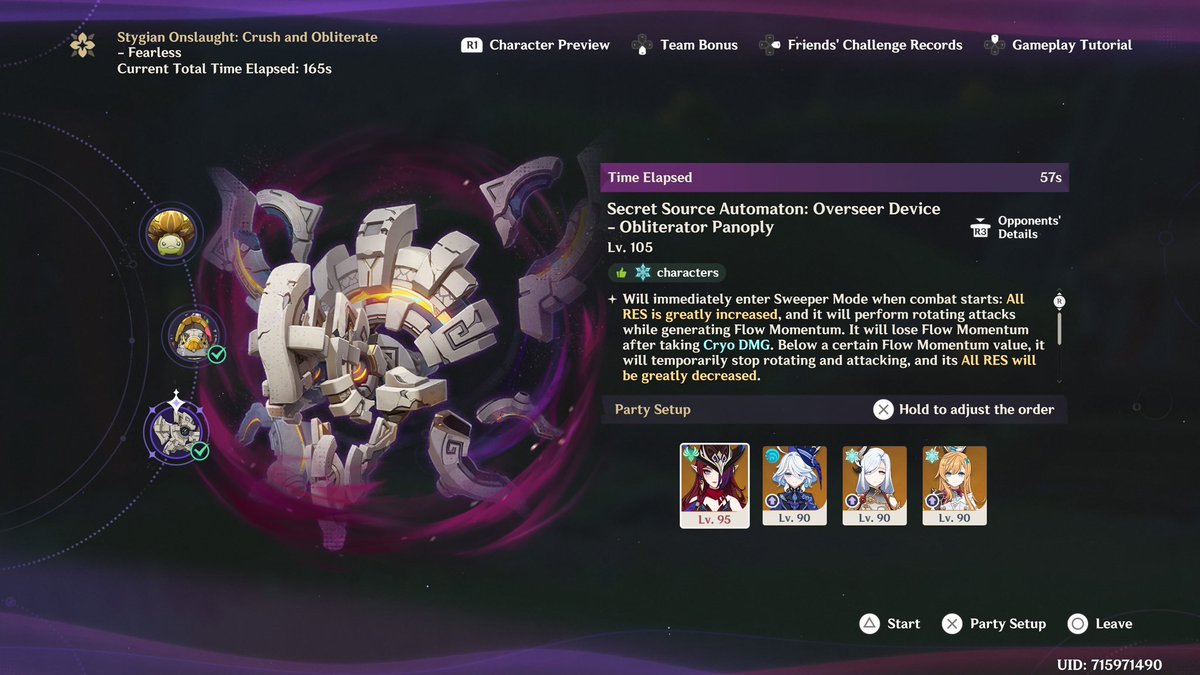Image resolution: width=1200 pixels, height=675 pixels.
Task: Click the Cryo DMG highlighted text
Action: 736,344
